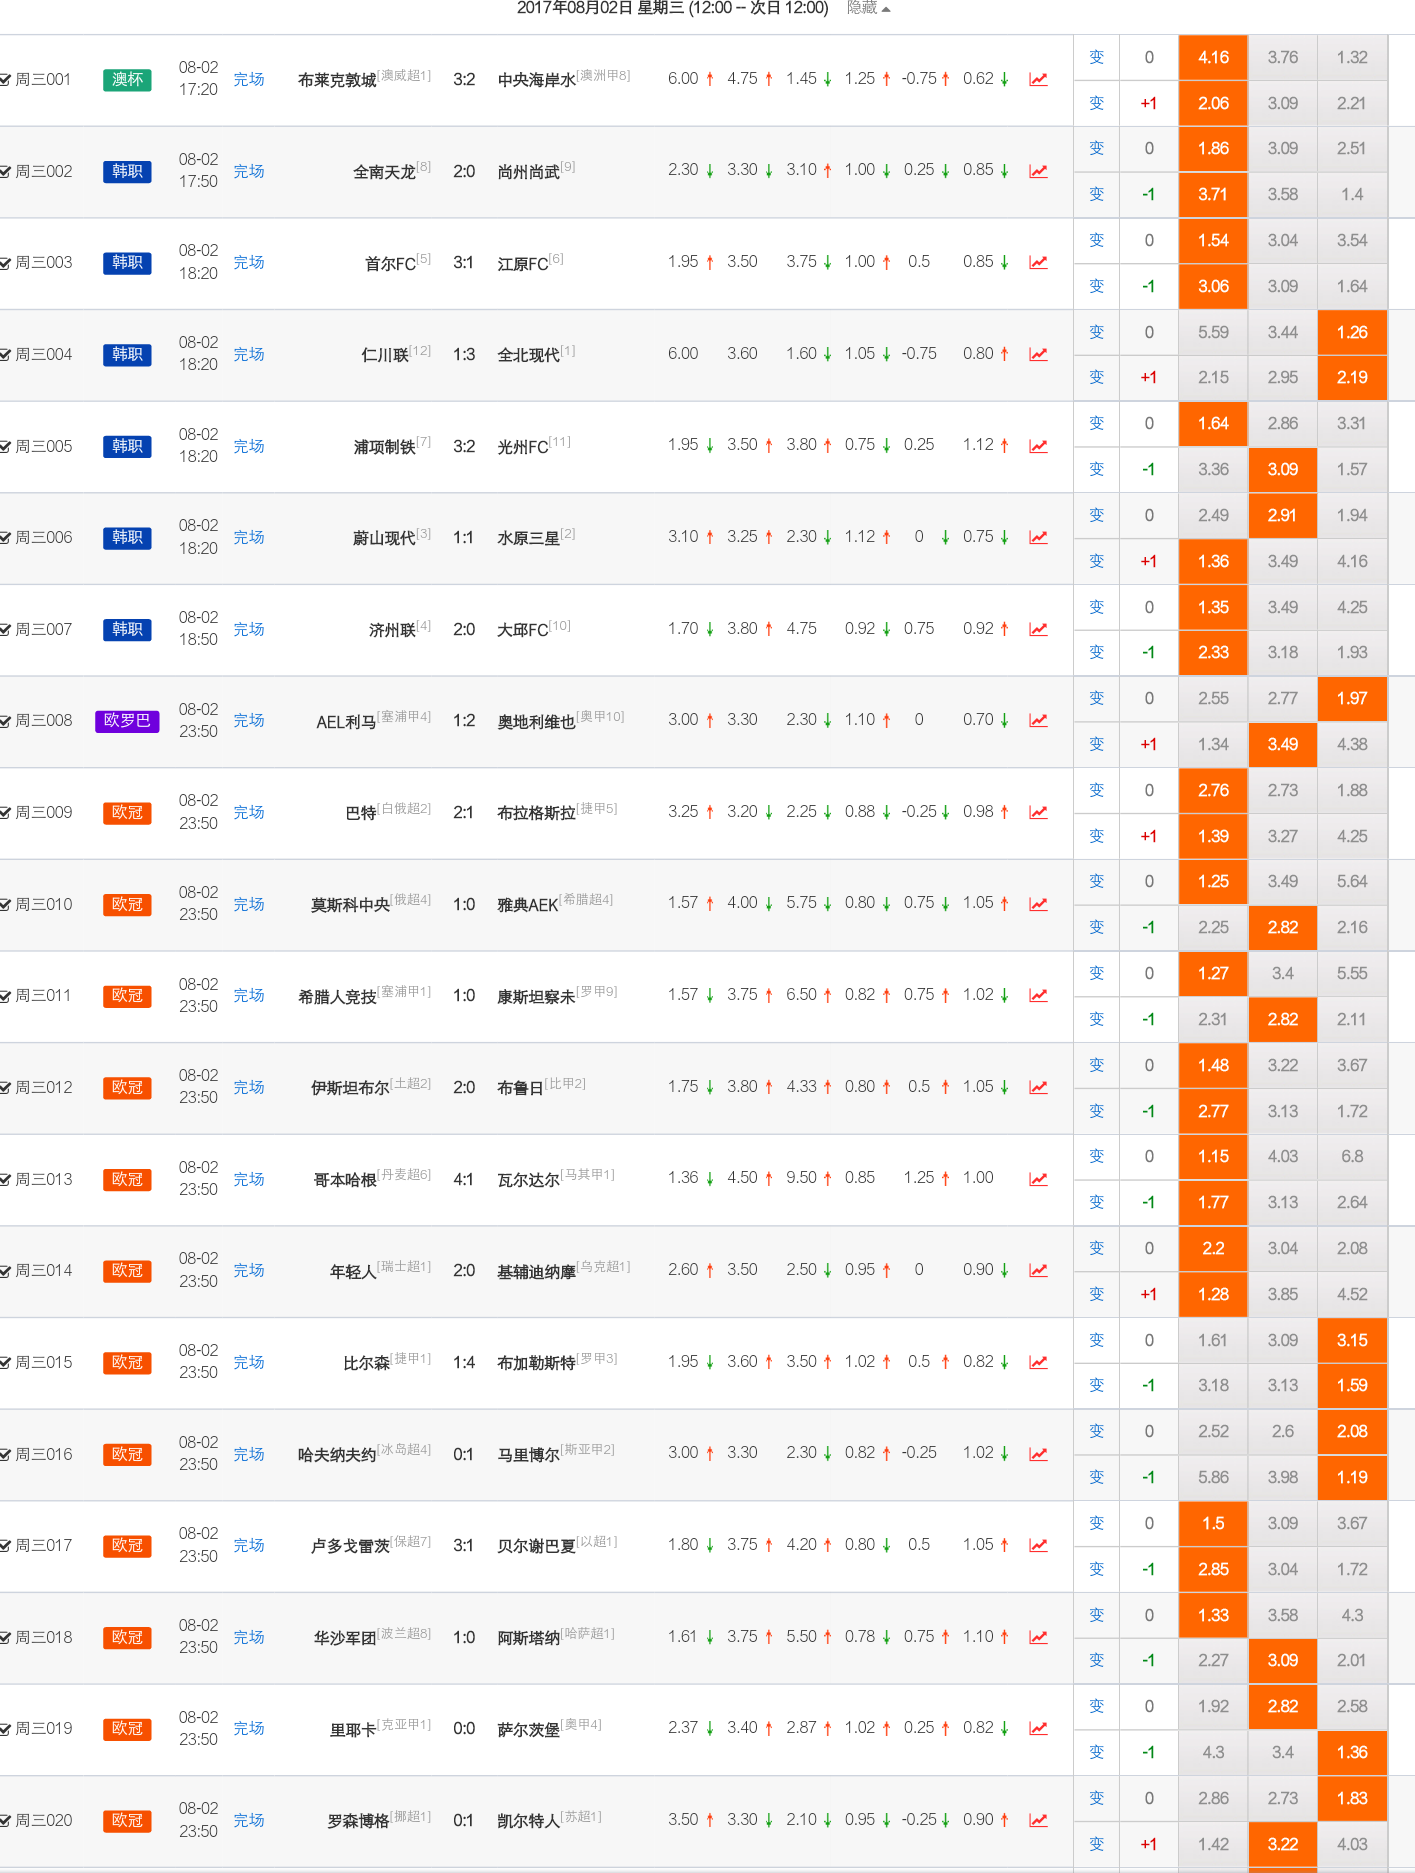This screenshot has height=1873, width=1415.
Task: Open the odds trend chart for 周三017
Action: pyautogui.click(x=1038, y=1545)
